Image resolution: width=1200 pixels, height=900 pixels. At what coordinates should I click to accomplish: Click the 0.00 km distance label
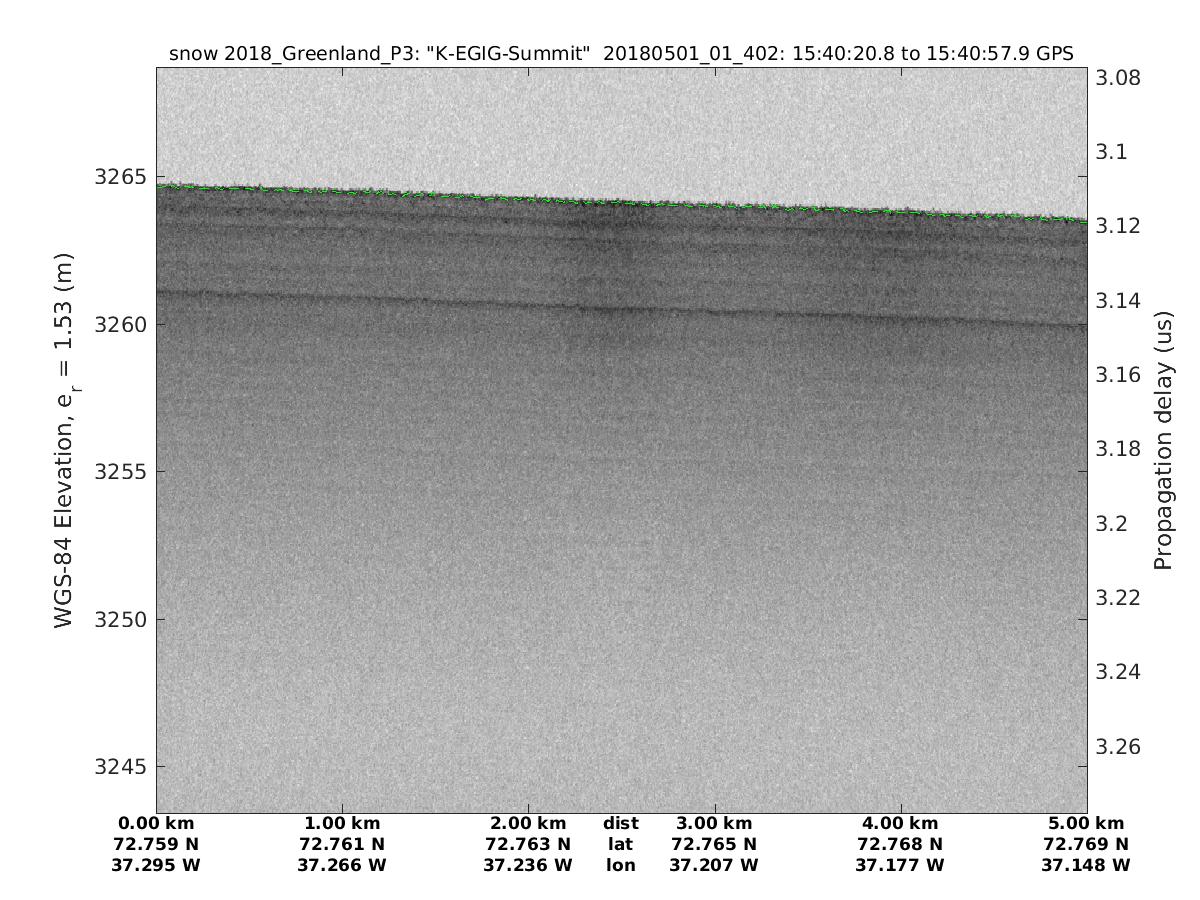(x=156, y=824)
